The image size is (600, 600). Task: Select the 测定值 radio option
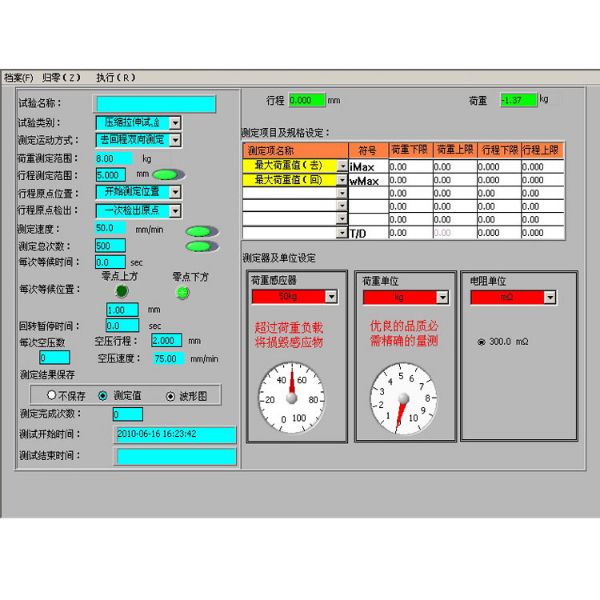[103, 395]
